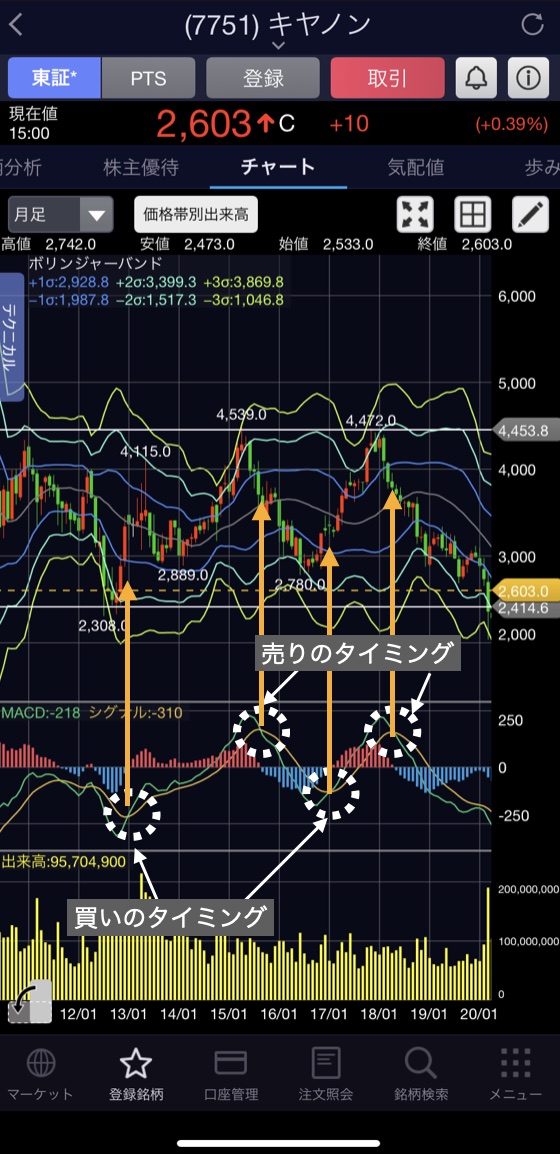Expand the テクニカル side panel
The width and height of the screenshot is (560, 1154).
pyautogui.click(x=12, y=336)
